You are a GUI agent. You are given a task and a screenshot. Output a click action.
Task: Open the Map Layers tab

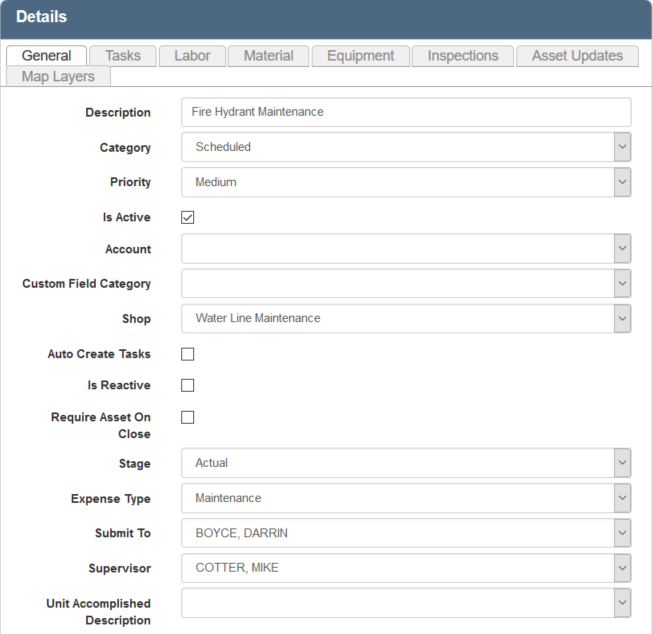[58, 76]
